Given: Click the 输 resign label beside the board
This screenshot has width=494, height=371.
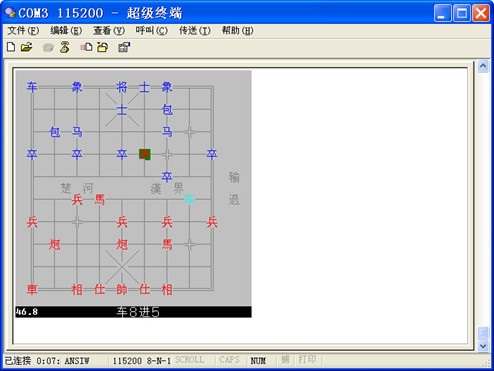Looking at the screenshot, I should pyautogui.click(x=234, y=177).
